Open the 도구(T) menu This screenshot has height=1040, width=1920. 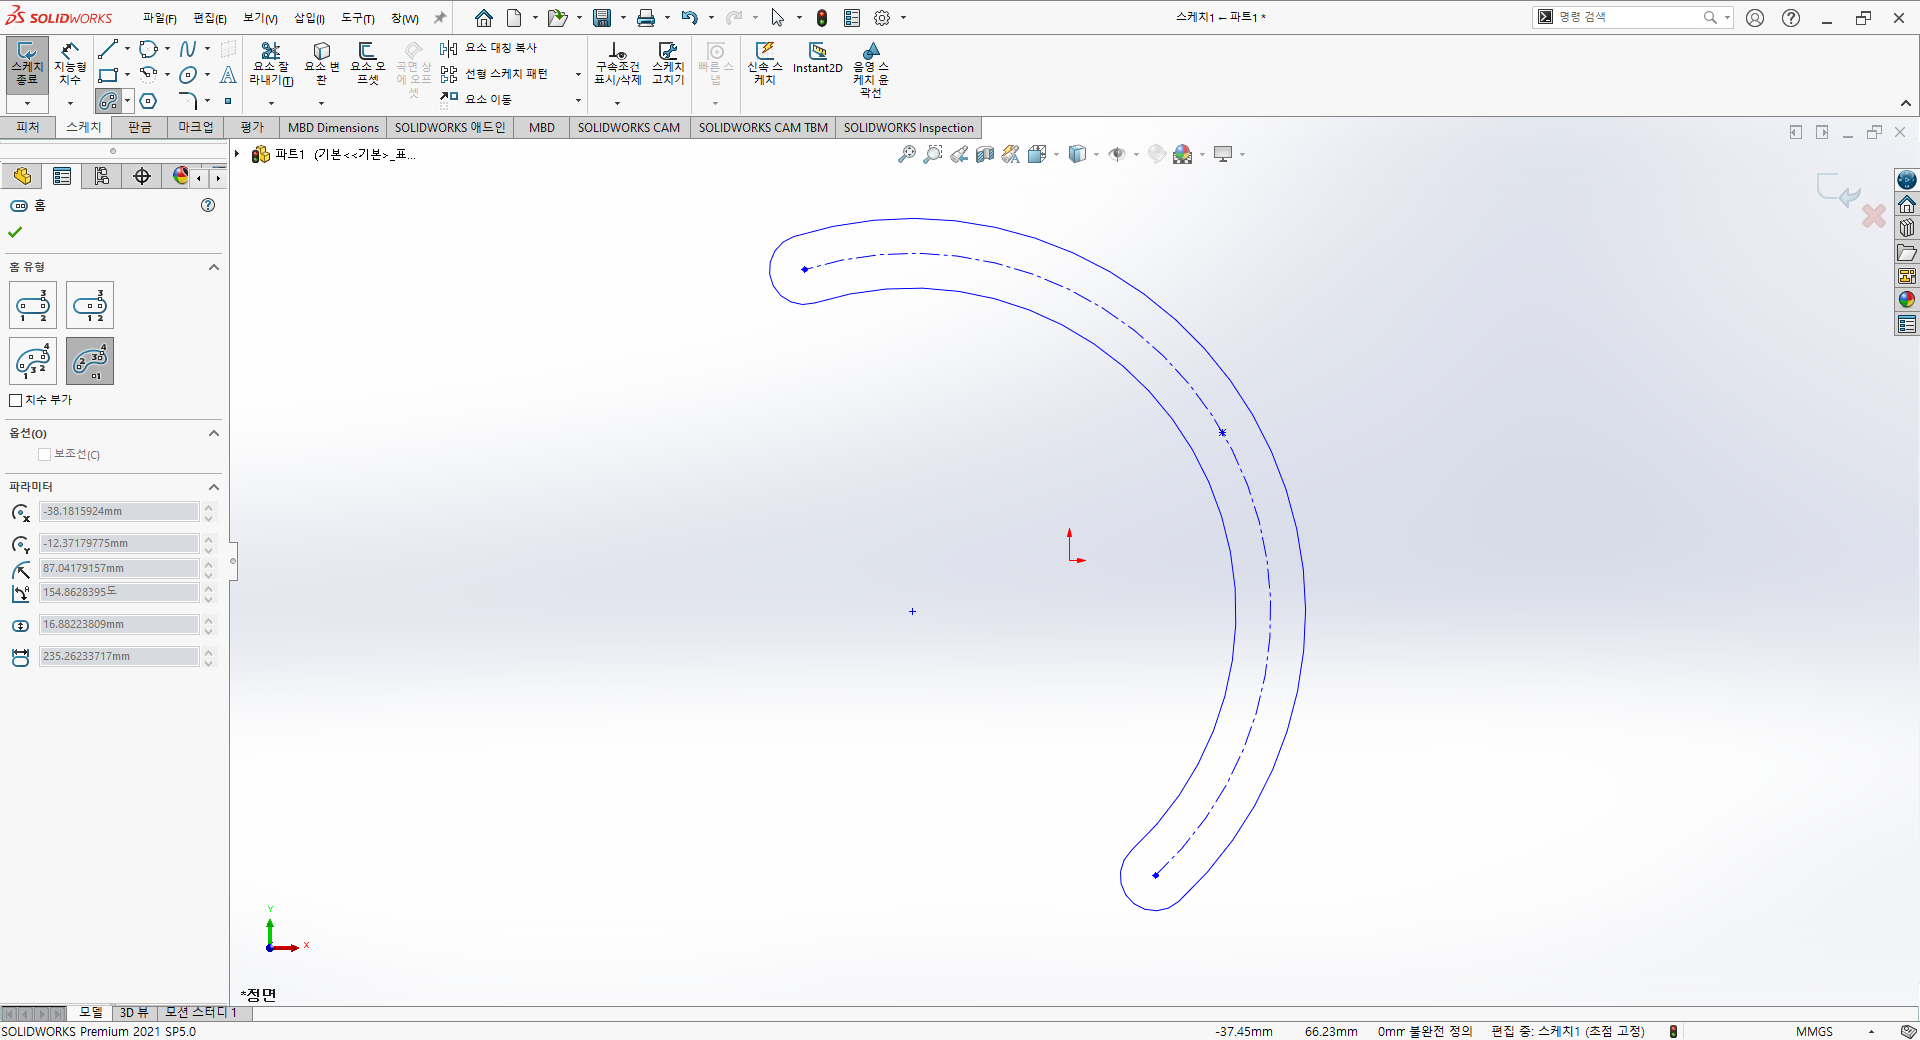click(x=358, y=18)
